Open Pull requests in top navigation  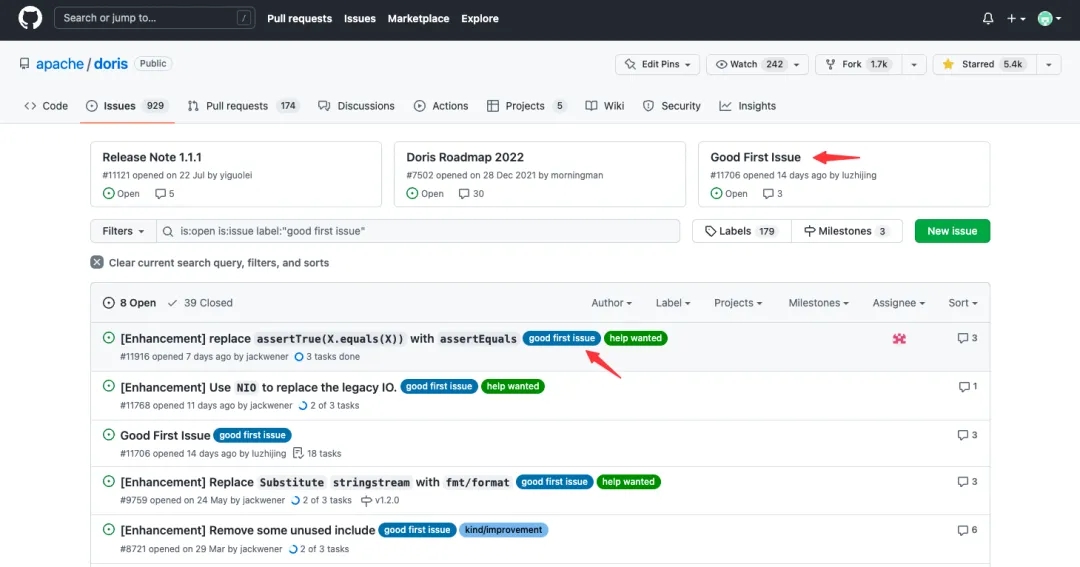(x=300, y=19)
